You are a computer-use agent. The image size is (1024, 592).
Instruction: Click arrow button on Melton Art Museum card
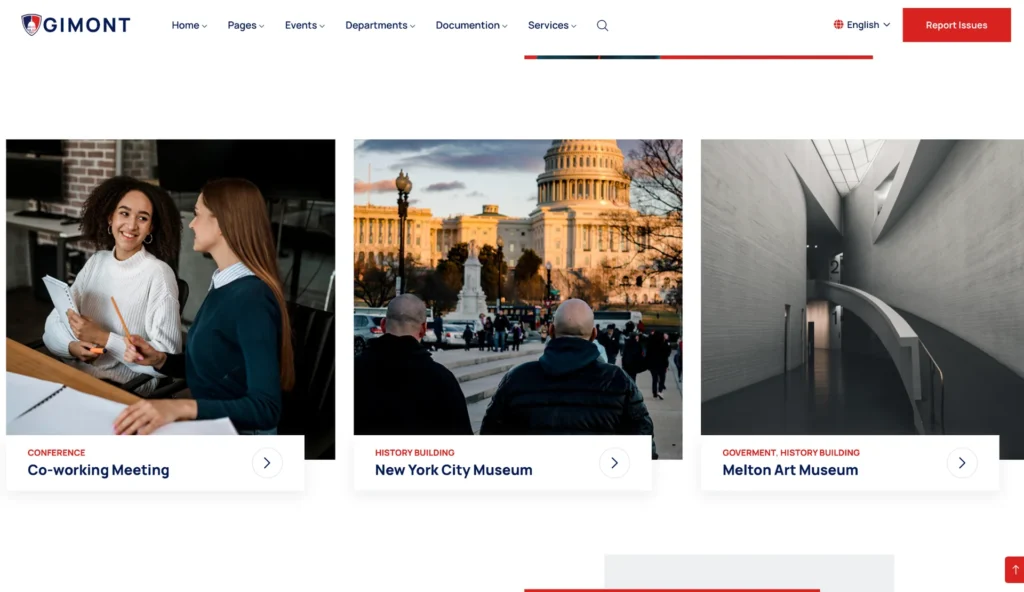coord(961,463)
